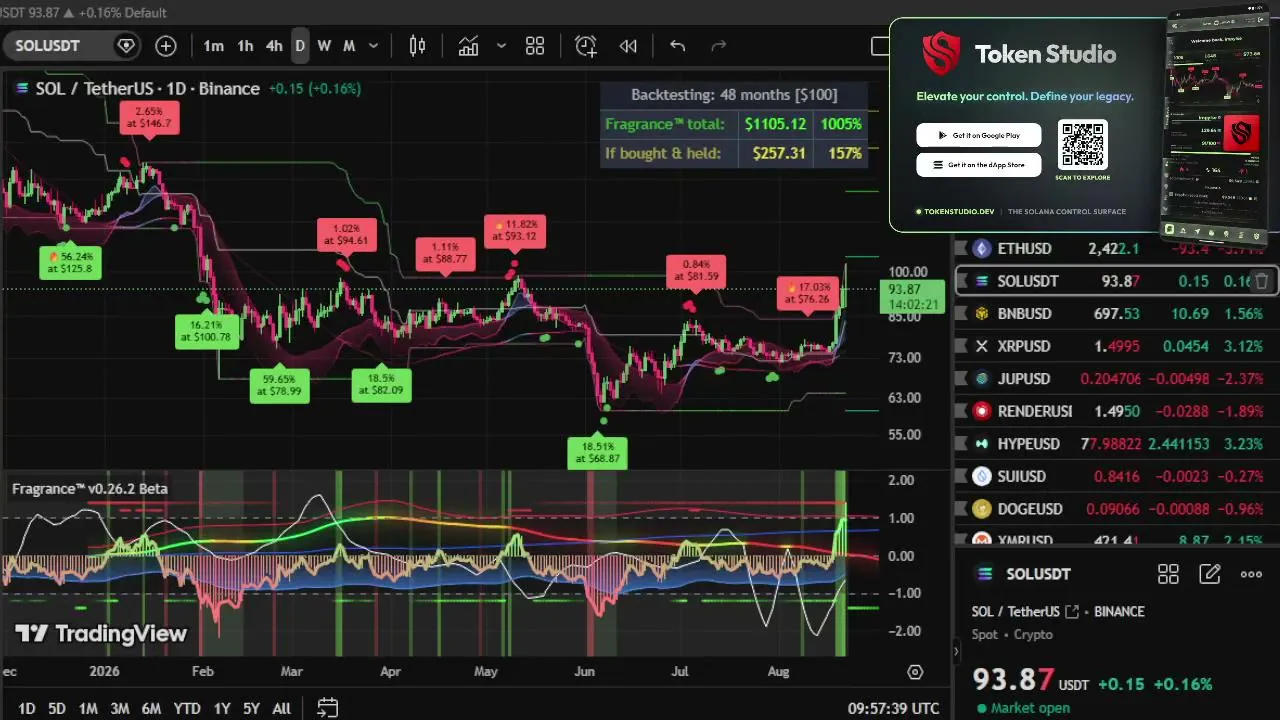
Task: Toggle the flag on the RENDERUSD row
Action: point(961,411)
